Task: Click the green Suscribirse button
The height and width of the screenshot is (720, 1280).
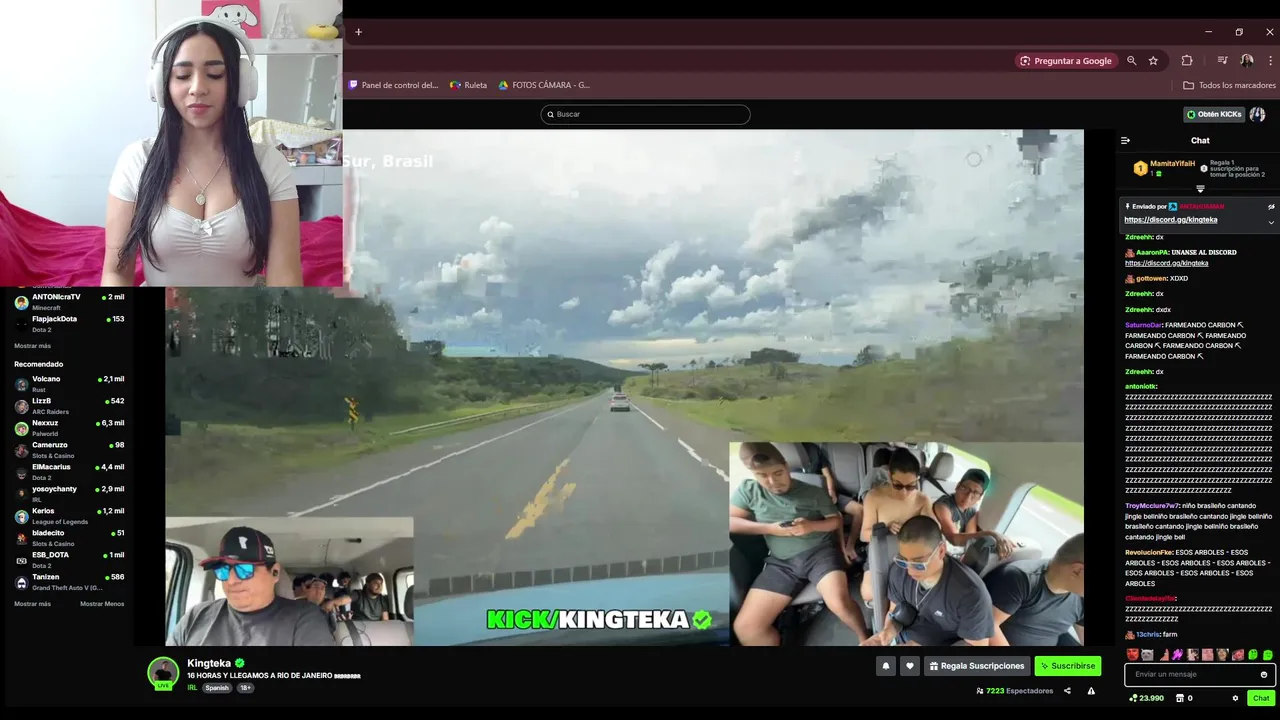Action: 1068,666
